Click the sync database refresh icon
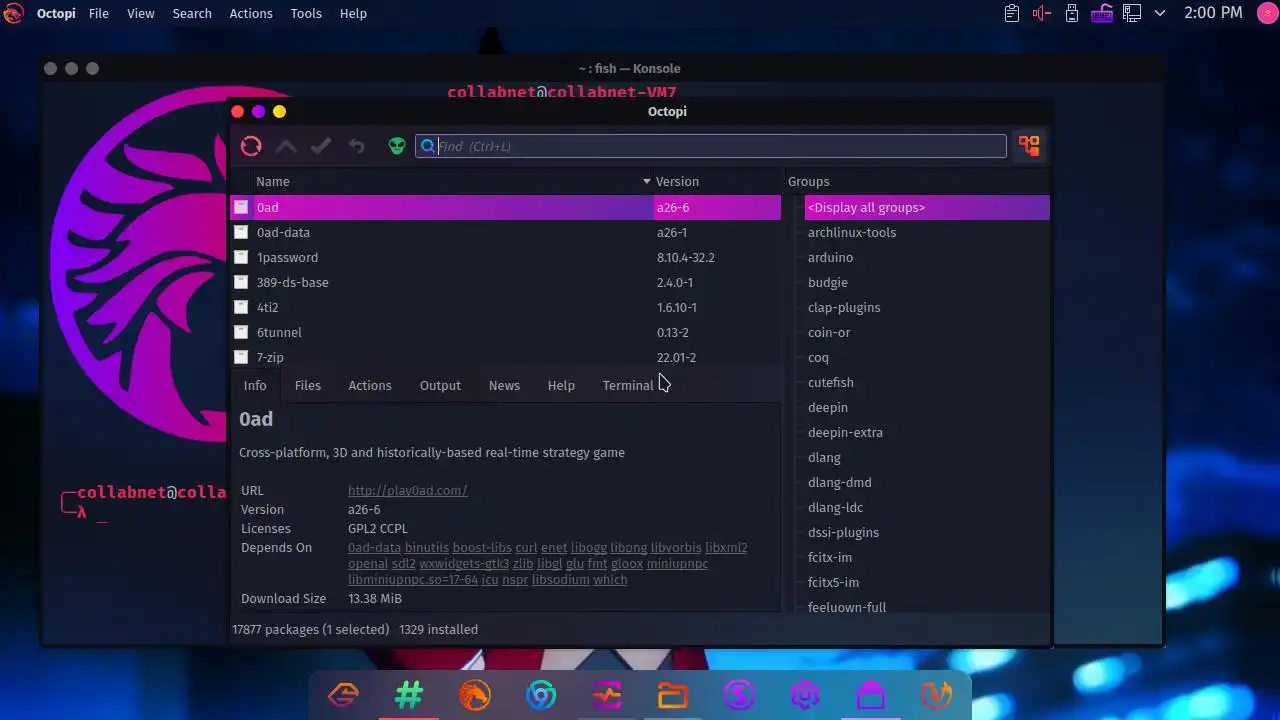 point(251,146)
